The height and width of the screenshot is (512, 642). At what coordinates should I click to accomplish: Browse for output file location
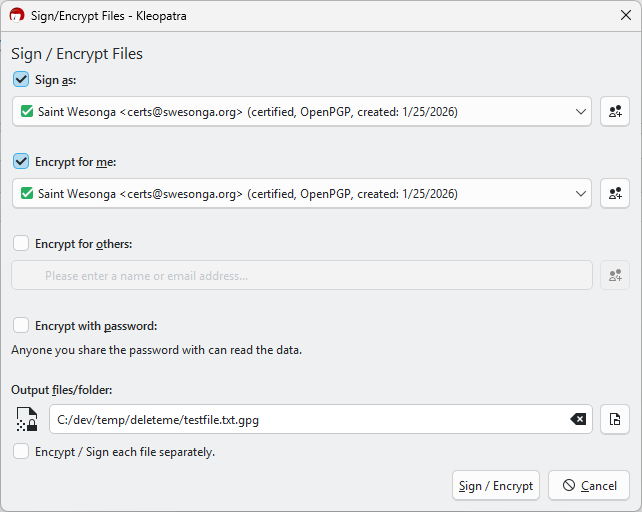click(x=614, y=420)
